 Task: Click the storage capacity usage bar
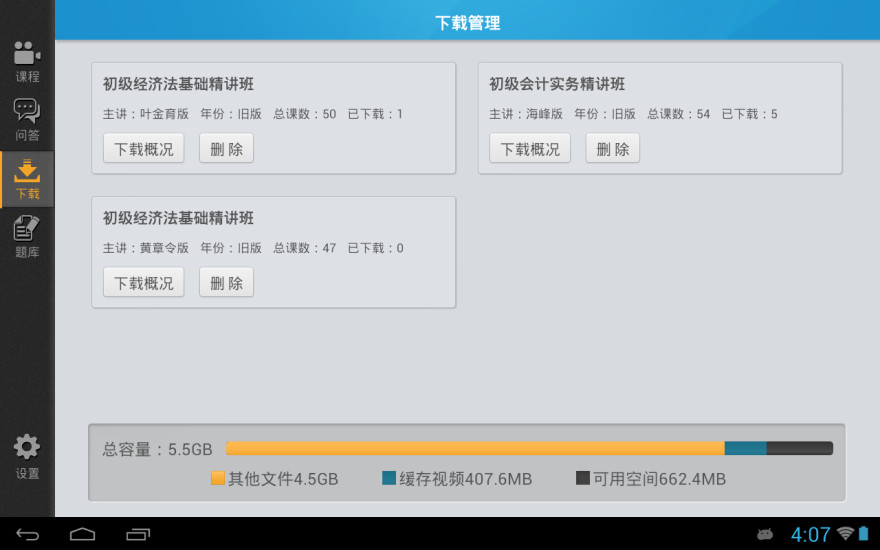529,448
